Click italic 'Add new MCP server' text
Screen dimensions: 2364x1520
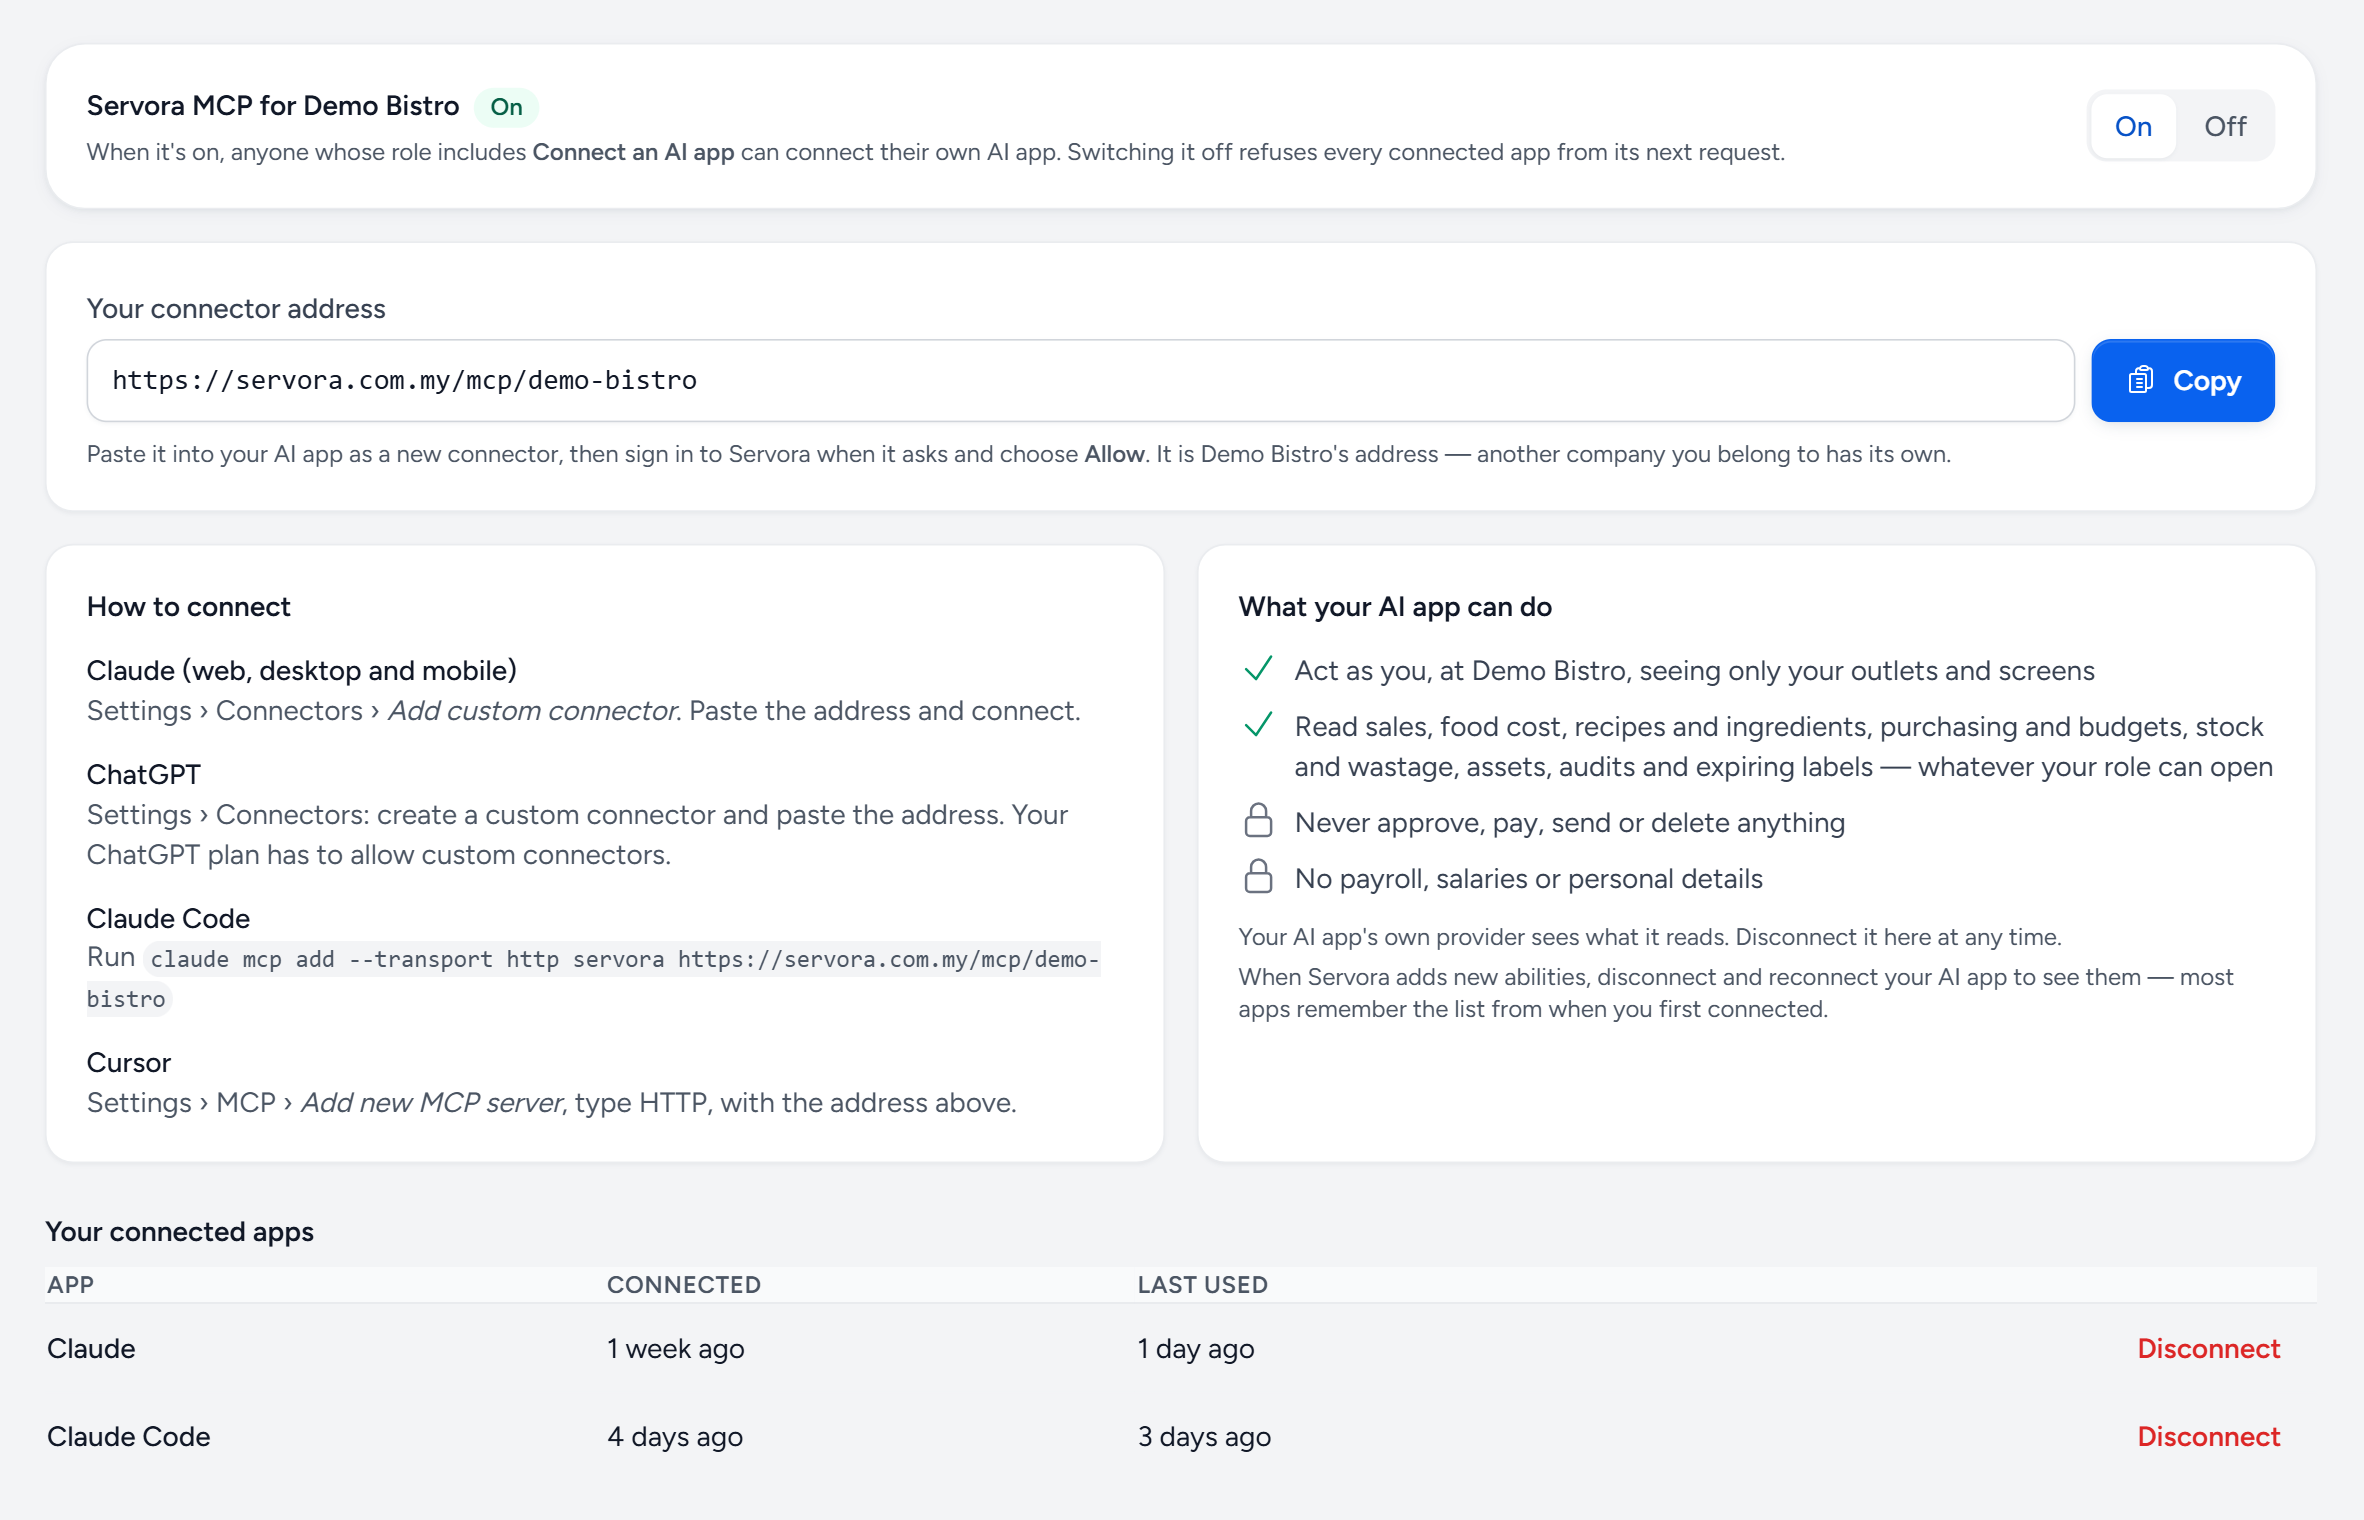(432, 1102)
